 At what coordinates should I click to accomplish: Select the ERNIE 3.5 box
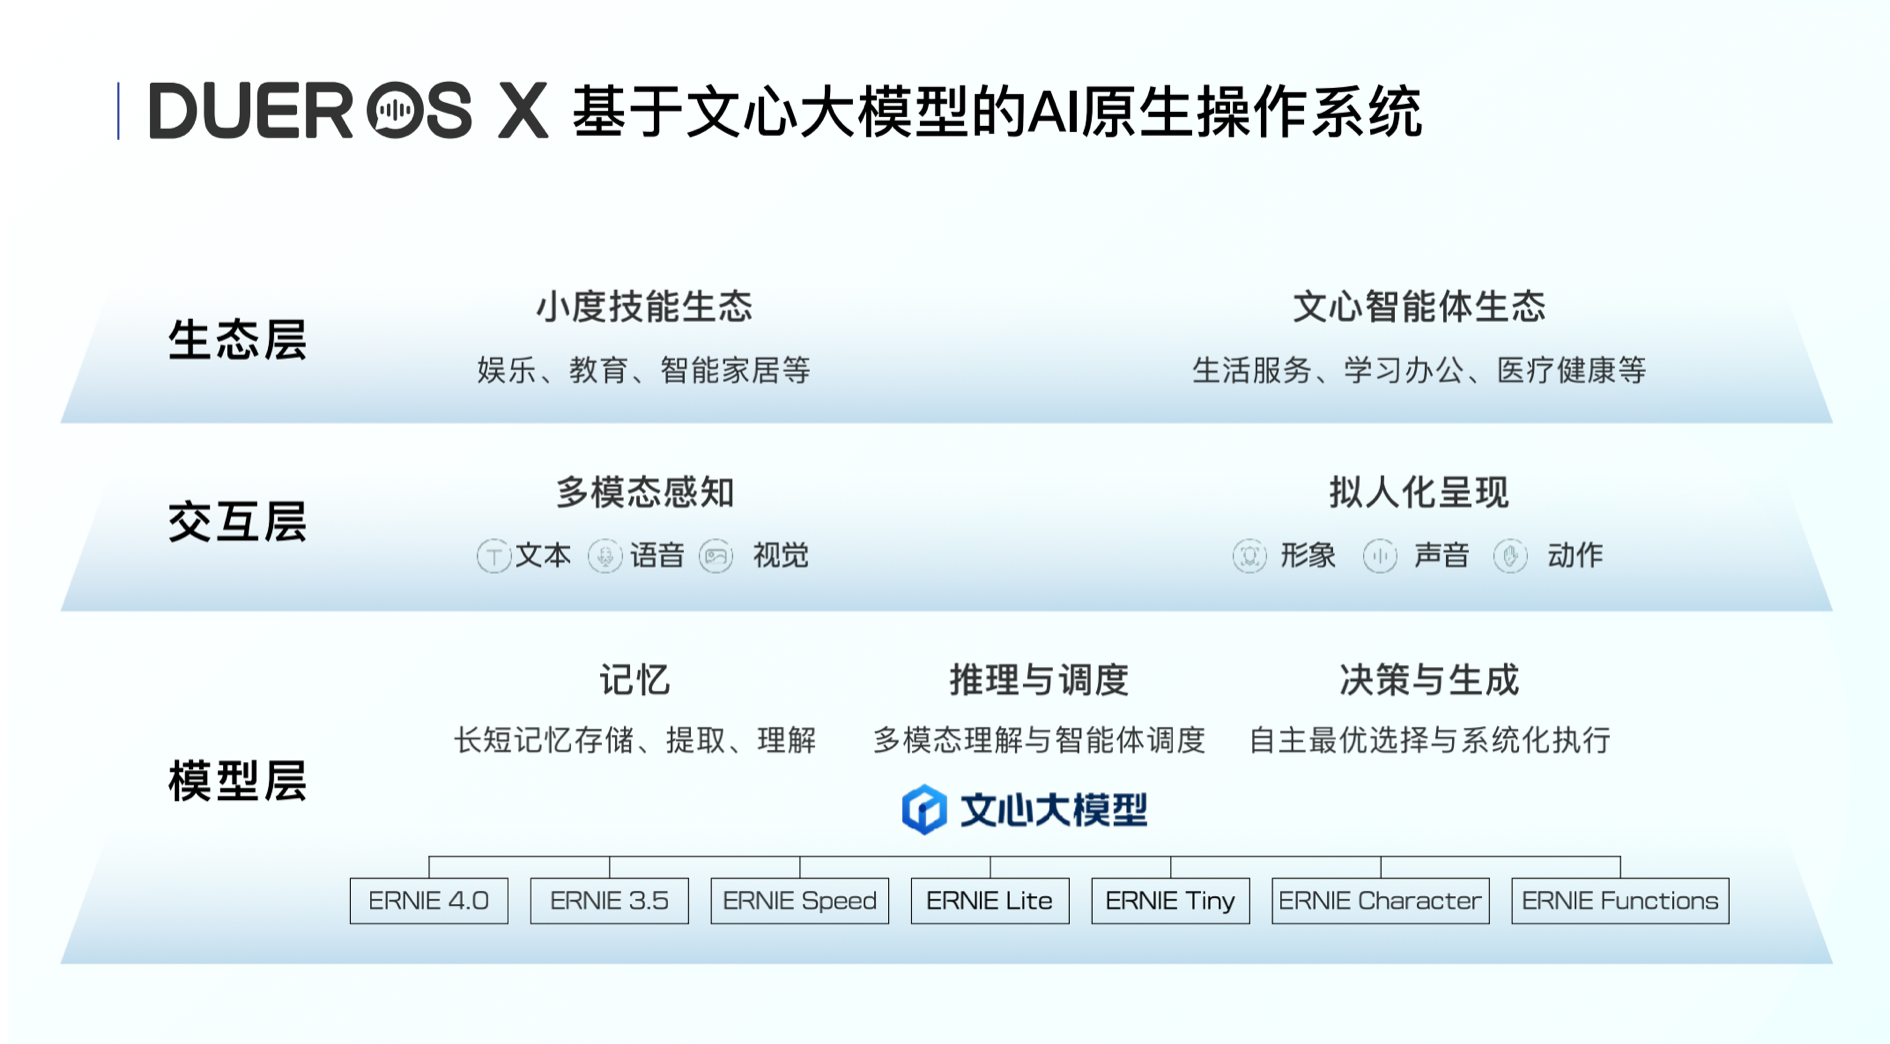coord(609,901)
